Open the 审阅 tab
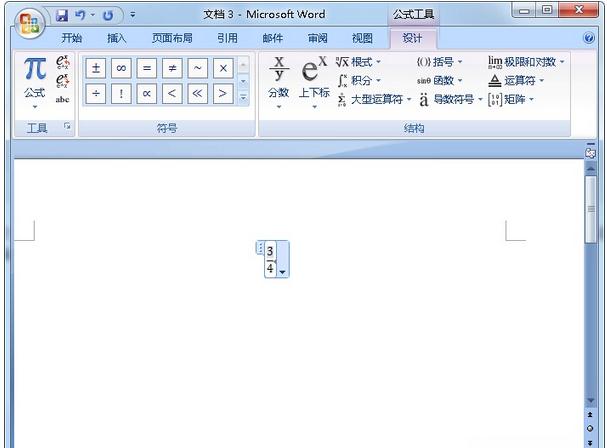 pyautogui.click(x=318, y=38)
